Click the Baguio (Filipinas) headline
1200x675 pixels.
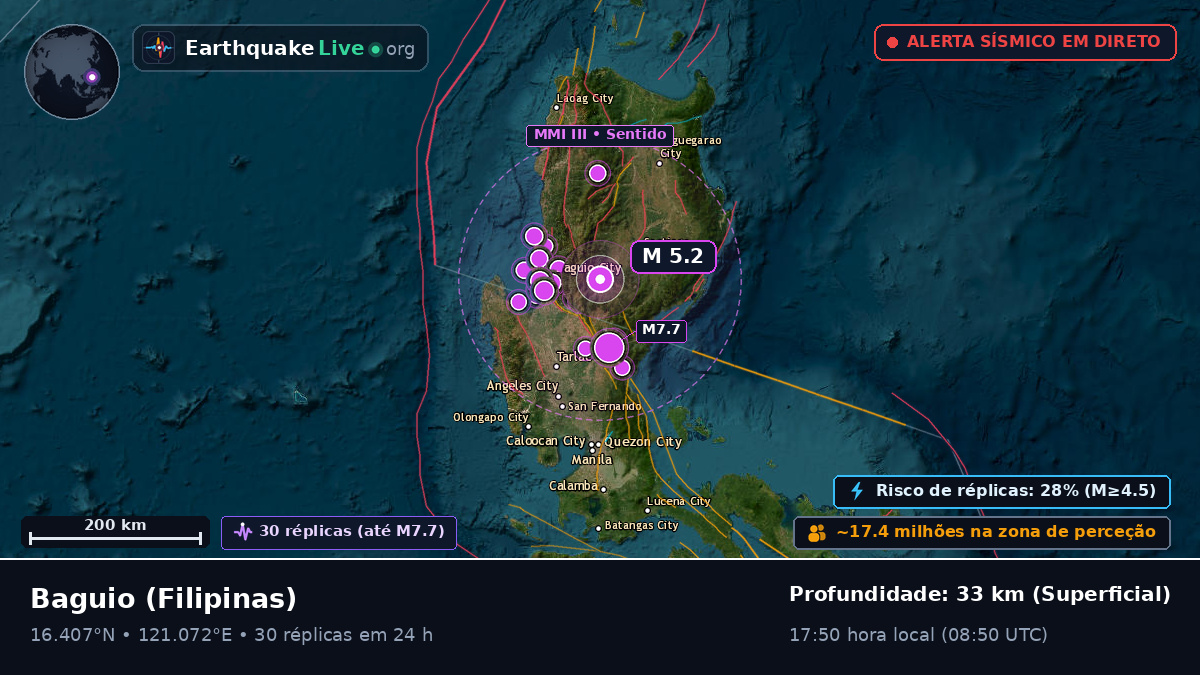164,599
